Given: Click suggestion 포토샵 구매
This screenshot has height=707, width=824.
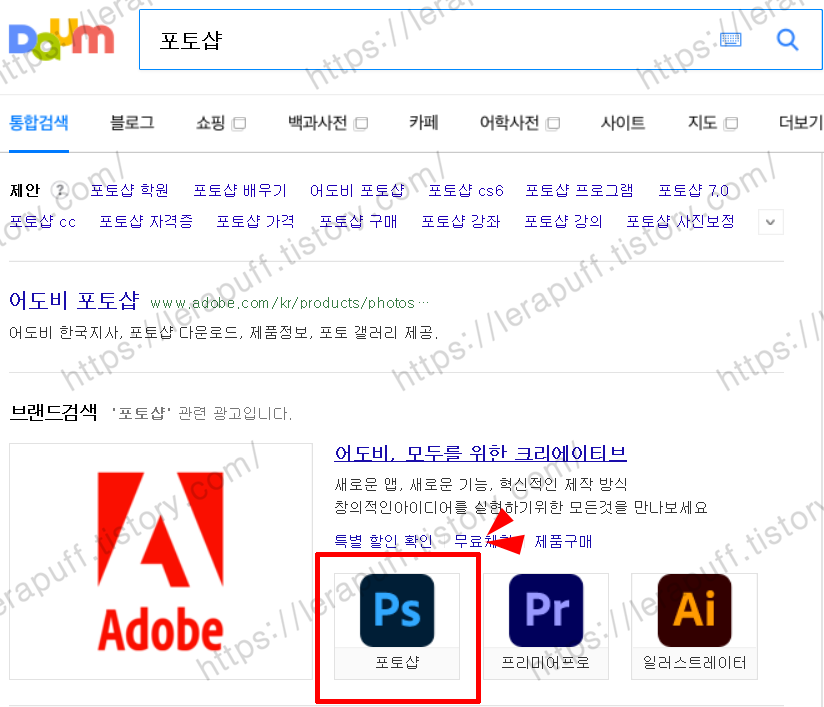Looking at the screenshot, I should [x=358, y=221].
